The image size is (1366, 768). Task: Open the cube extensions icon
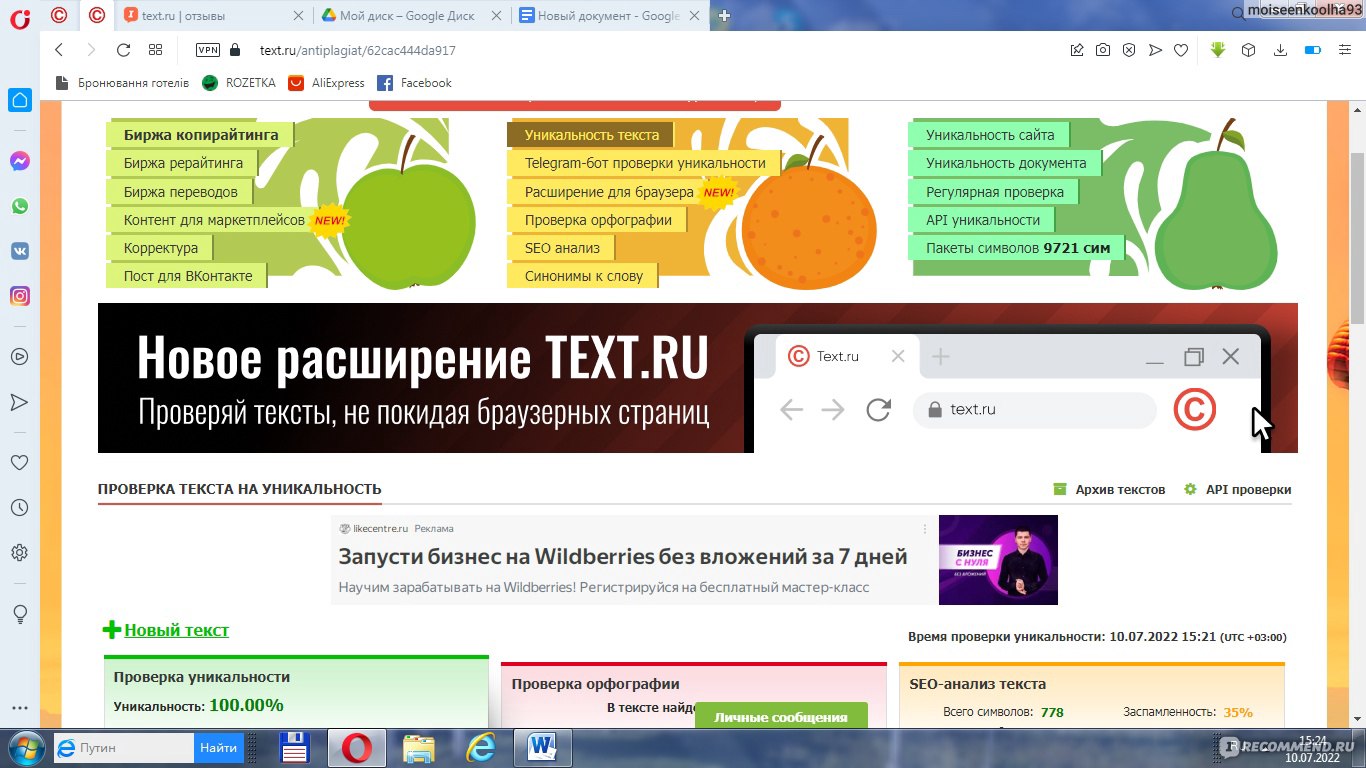1248,50
